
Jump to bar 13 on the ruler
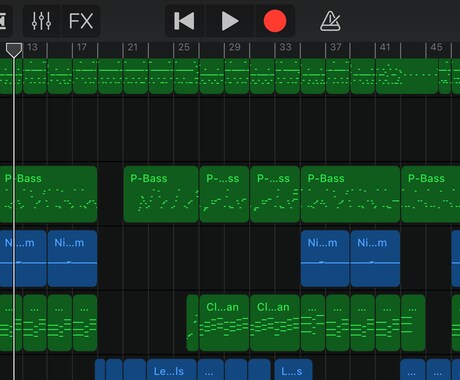[32, 47]
